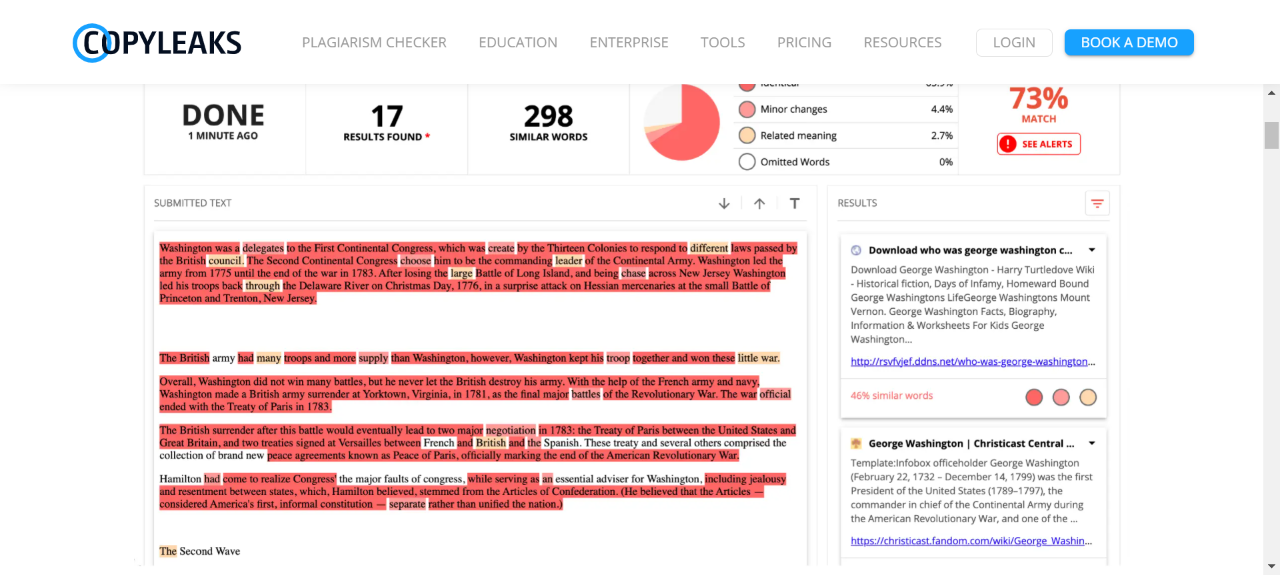Expand the 'George Washington | Christicast' result dropdown
The image size is (1280, 577).
coord(1092,443)
